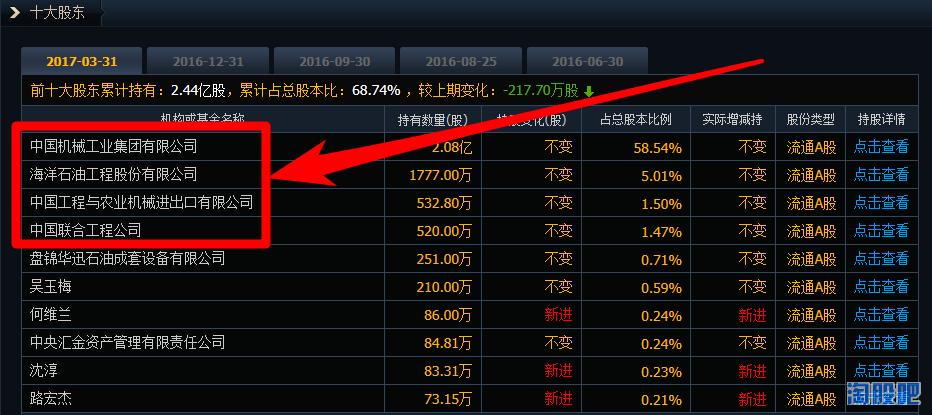Open 点击查看 for 沈淳
Viewport: 932px width, 415px height.
881,370
